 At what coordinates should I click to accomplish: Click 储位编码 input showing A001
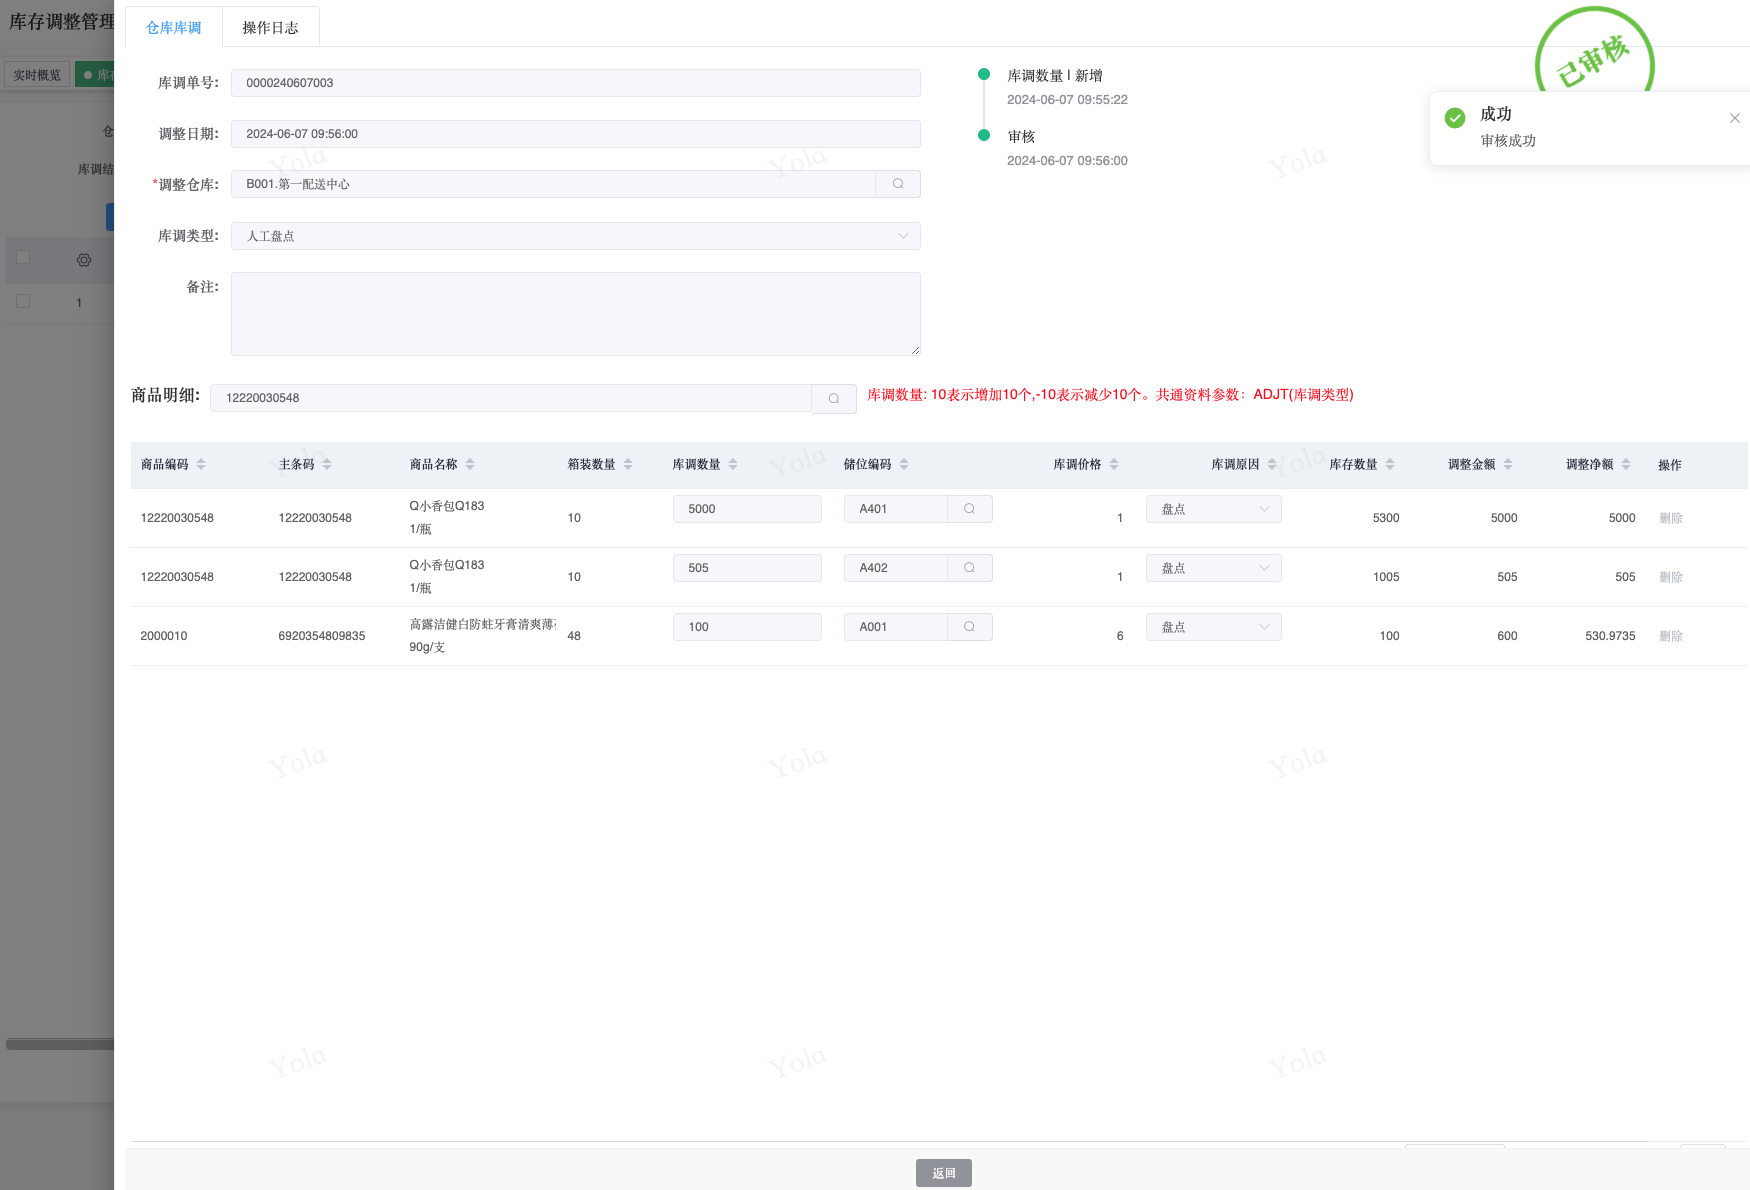coord(896,627)
